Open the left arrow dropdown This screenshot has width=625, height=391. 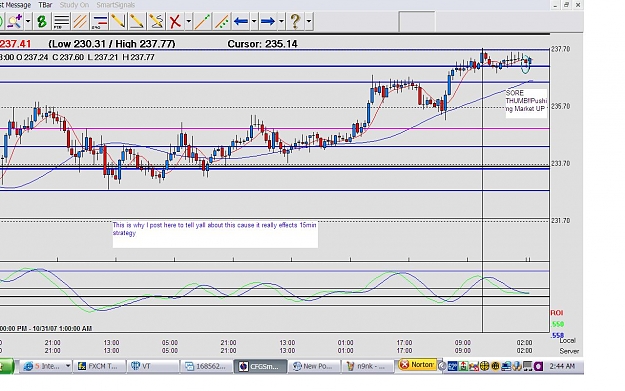[254, 21]
